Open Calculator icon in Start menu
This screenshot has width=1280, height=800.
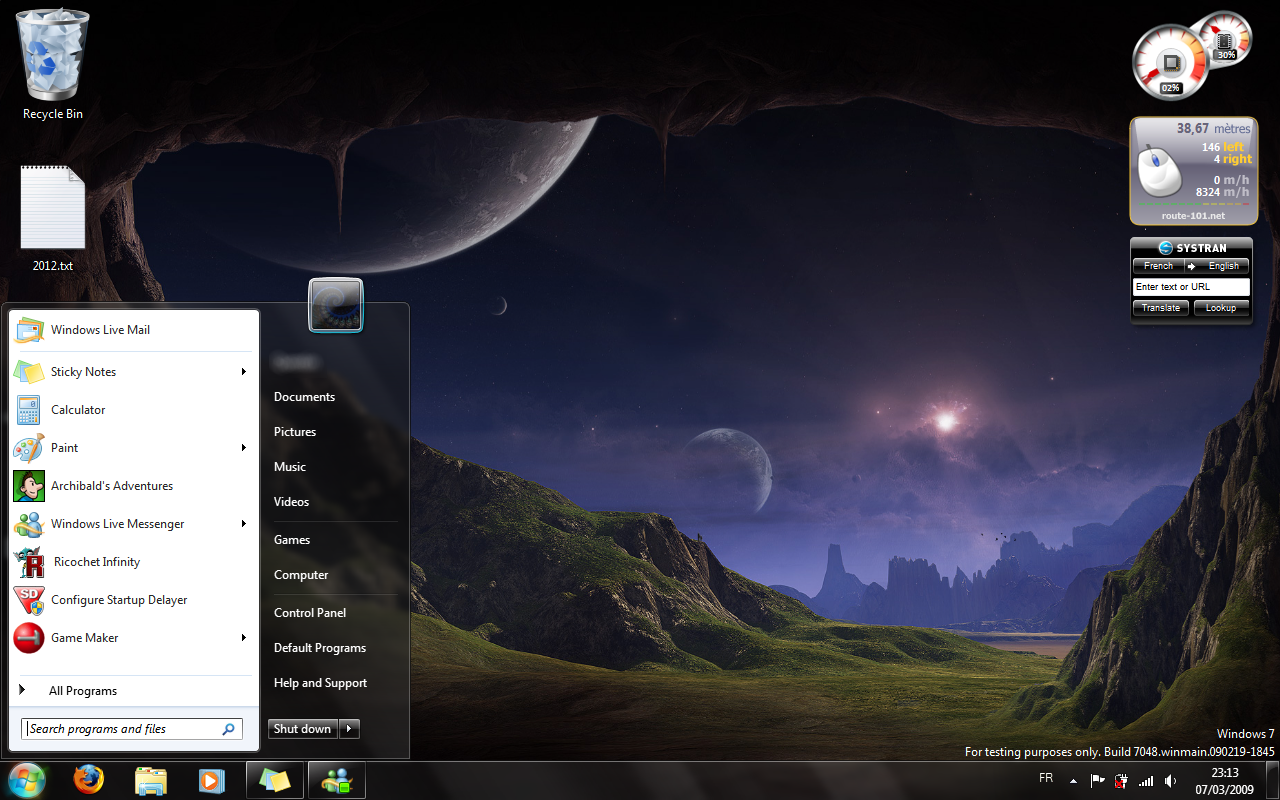click(29, 410)
